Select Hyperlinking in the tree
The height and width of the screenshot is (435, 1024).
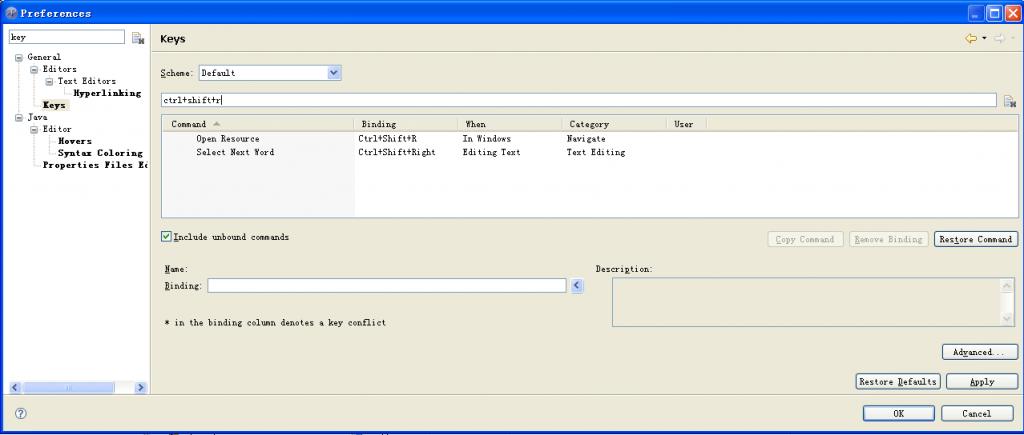[x=107, y=93]
